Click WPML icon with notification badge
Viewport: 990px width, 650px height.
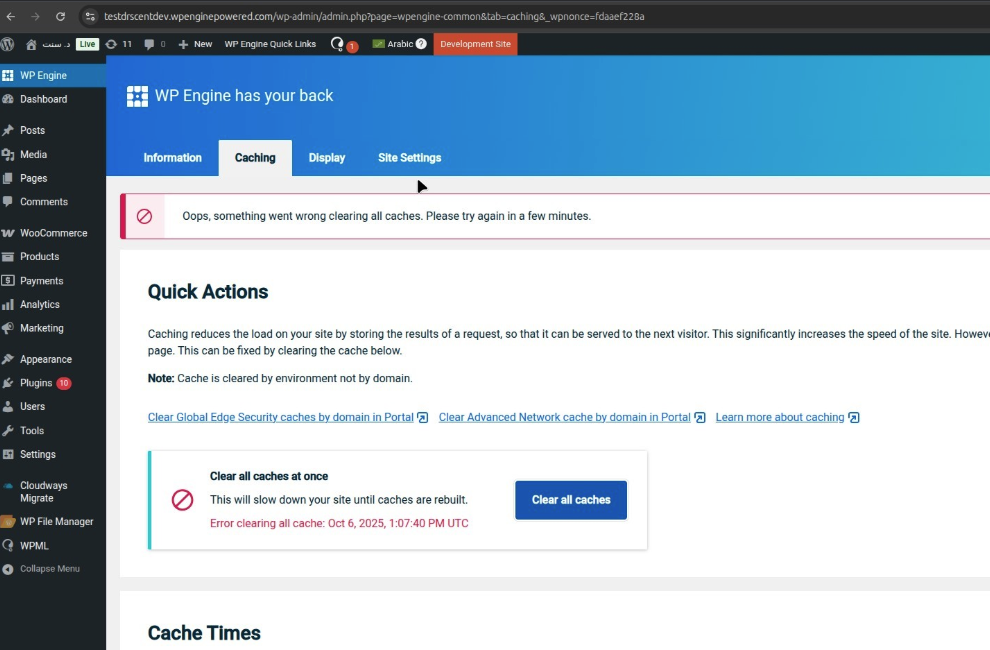click(x=343, y=44)
